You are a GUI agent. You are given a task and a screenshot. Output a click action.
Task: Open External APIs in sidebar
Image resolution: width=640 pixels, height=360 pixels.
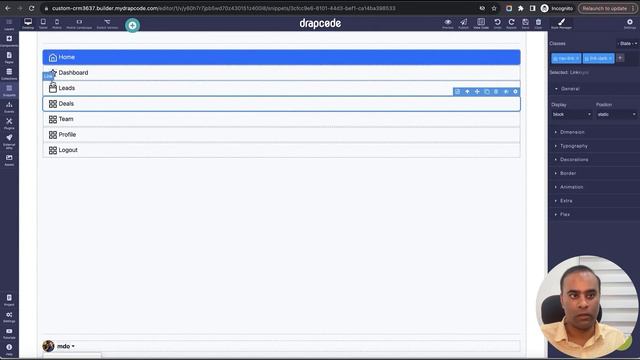pyautogui.click(x=9, y=141)
